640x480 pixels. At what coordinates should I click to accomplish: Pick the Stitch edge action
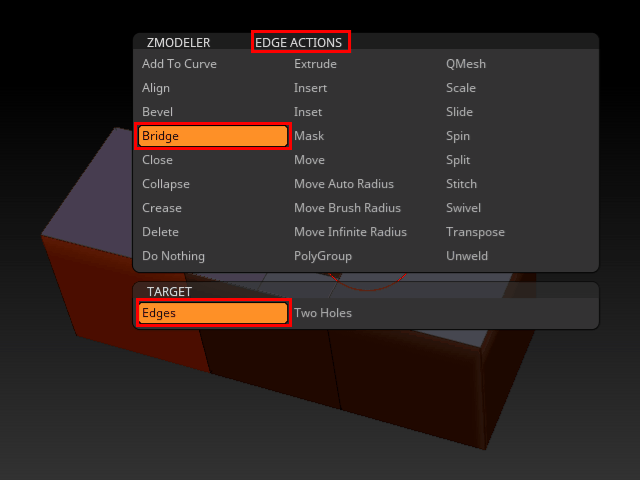click(x=462, y=184)
